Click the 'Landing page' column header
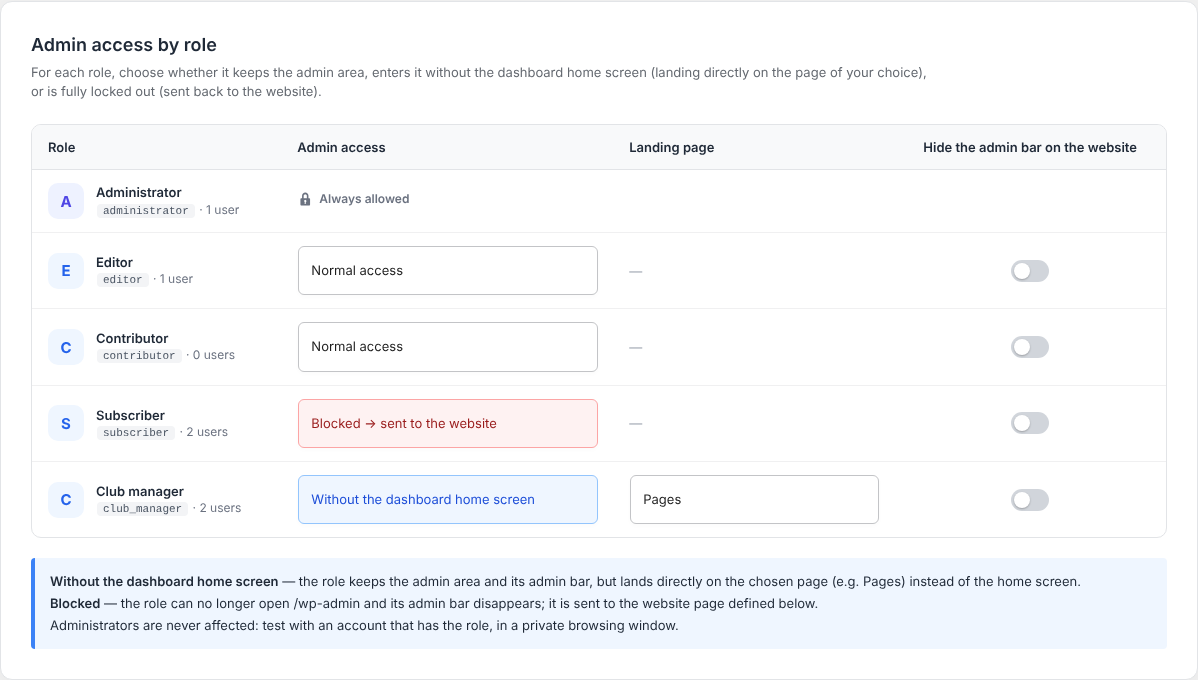The height and width of the screenshot is (680, 1198). [x=672, y=147]
